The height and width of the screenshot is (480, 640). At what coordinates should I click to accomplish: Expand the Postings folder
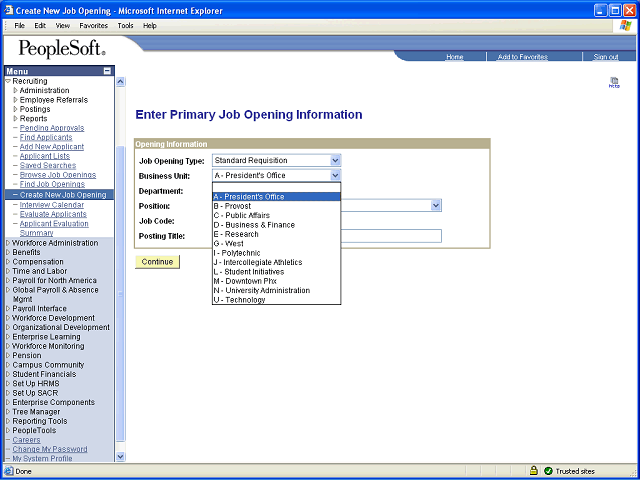[x=16, y=109]
